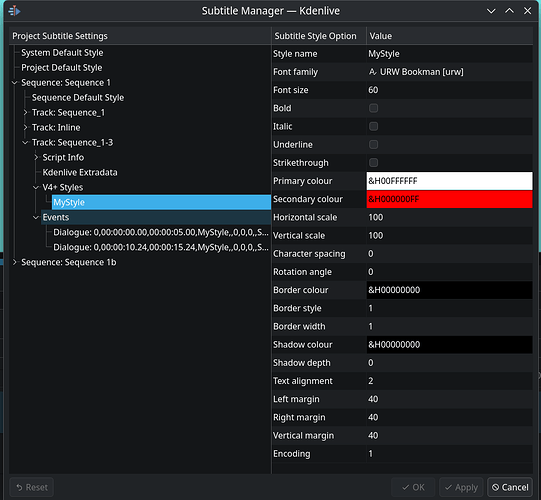Collapse the V4+ Styles node
This screenshot has width=541, height=500.
(x=36, y=187)
